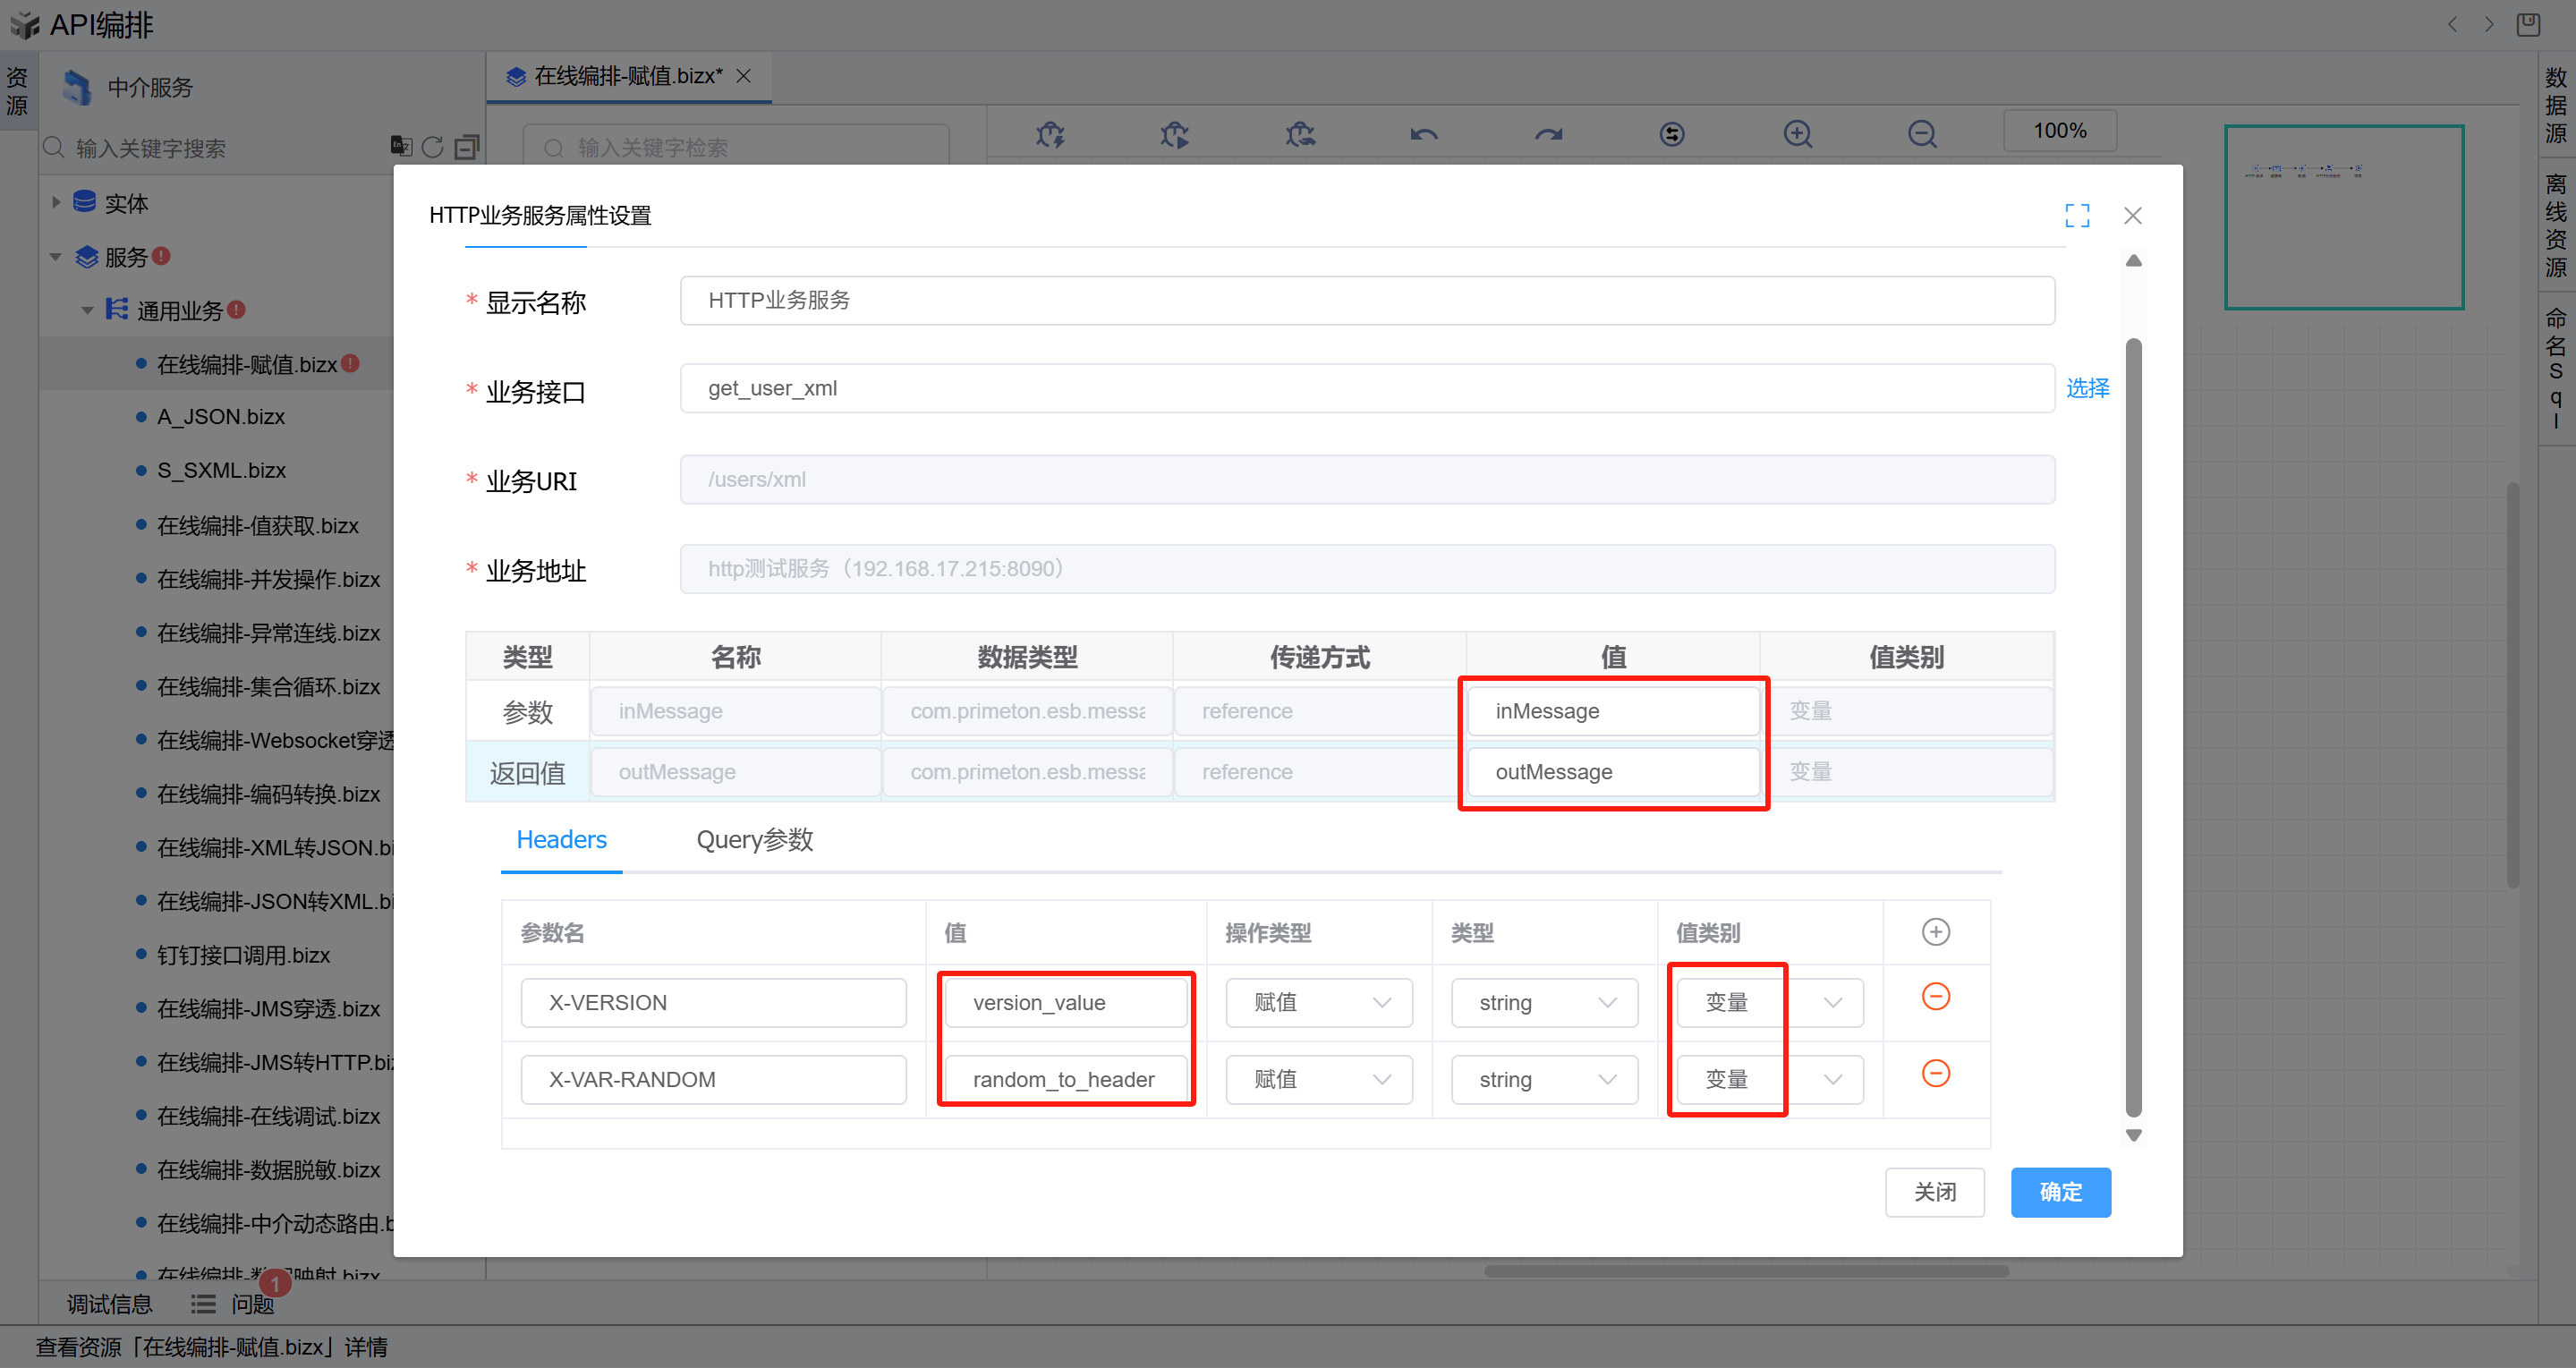Viewport: 2576px width, 1368px height.
Task: Expand the 实体 tree node
Action: pyautogui.click(x=56, y=202)
